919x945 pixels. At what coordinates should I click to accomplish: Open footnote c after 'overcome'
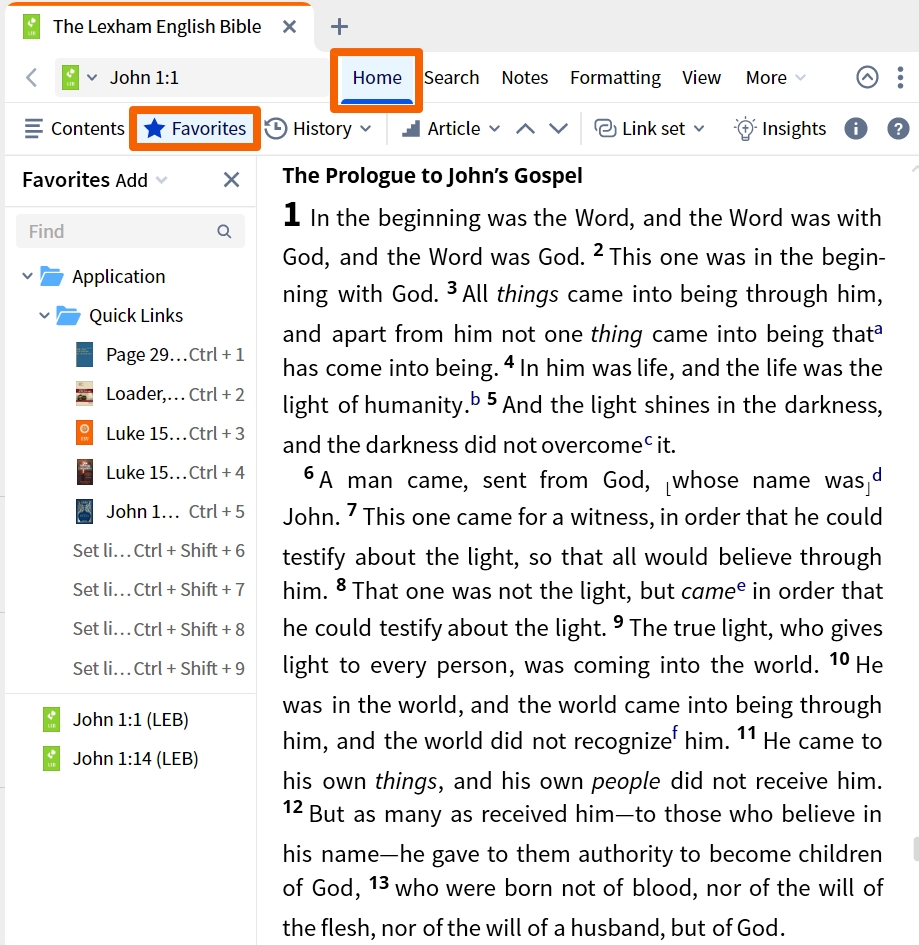[x=648, y=439]
